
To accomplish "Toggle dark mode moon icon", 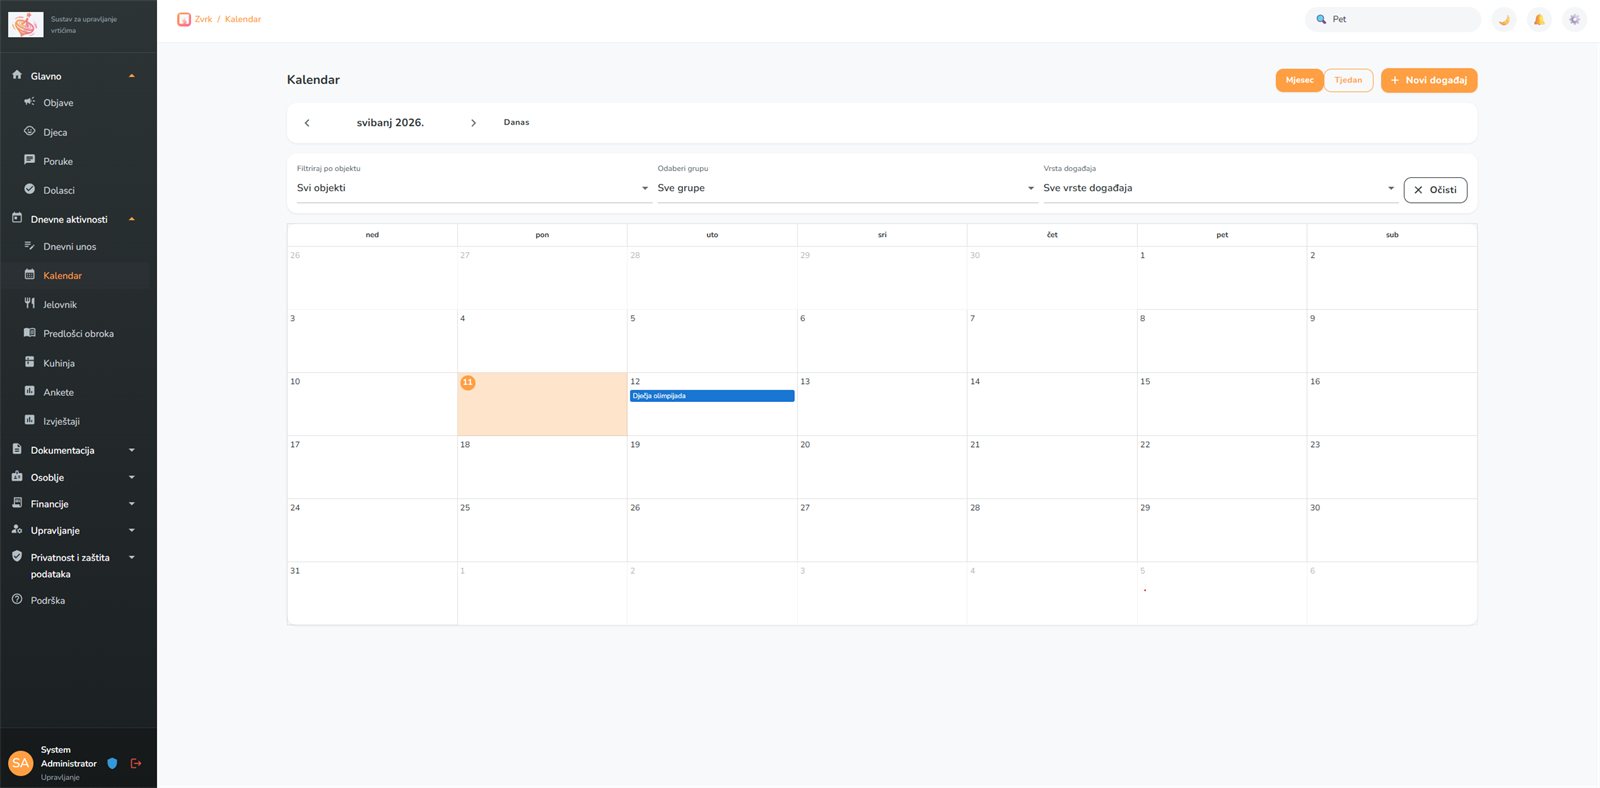I will coord(1504,19).
